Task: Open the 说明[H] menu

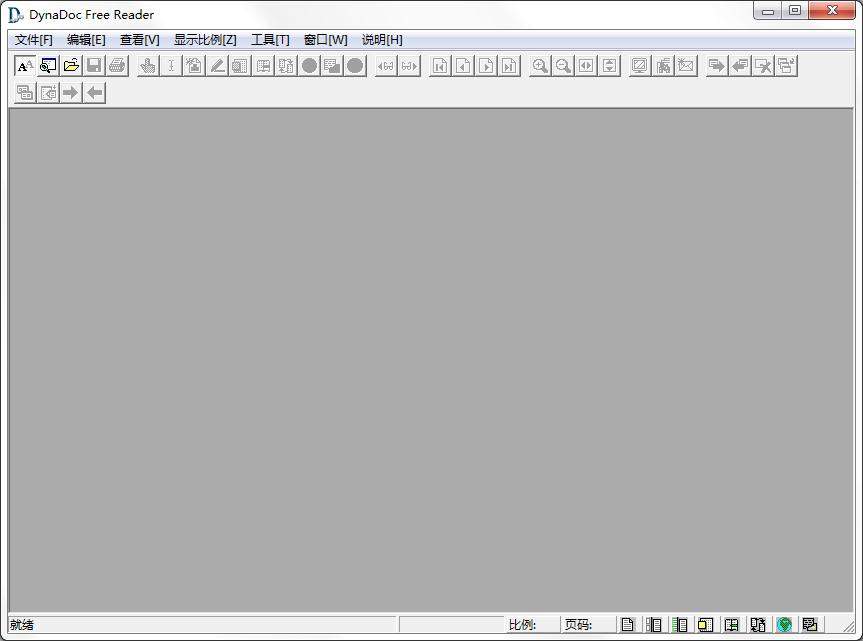Action: [x=382, y=40]
